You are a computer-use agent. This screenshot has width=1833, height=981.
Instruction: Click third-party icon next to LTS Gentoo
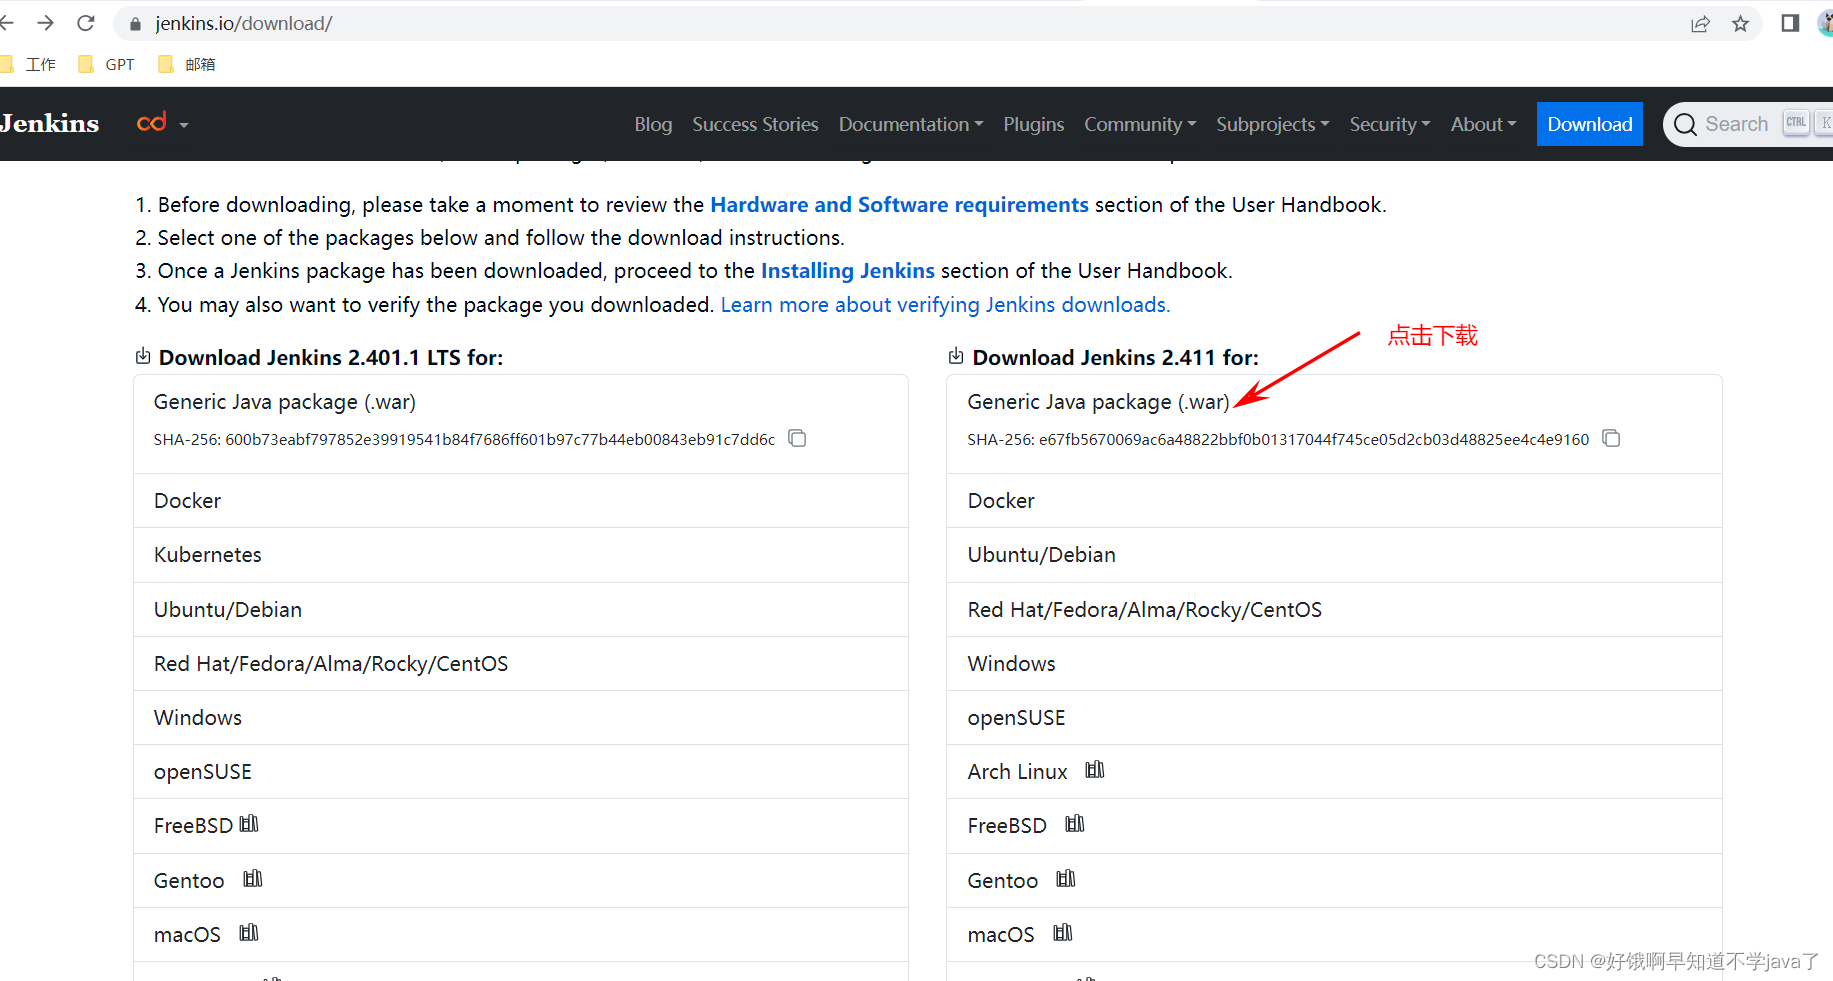(253, 879)
